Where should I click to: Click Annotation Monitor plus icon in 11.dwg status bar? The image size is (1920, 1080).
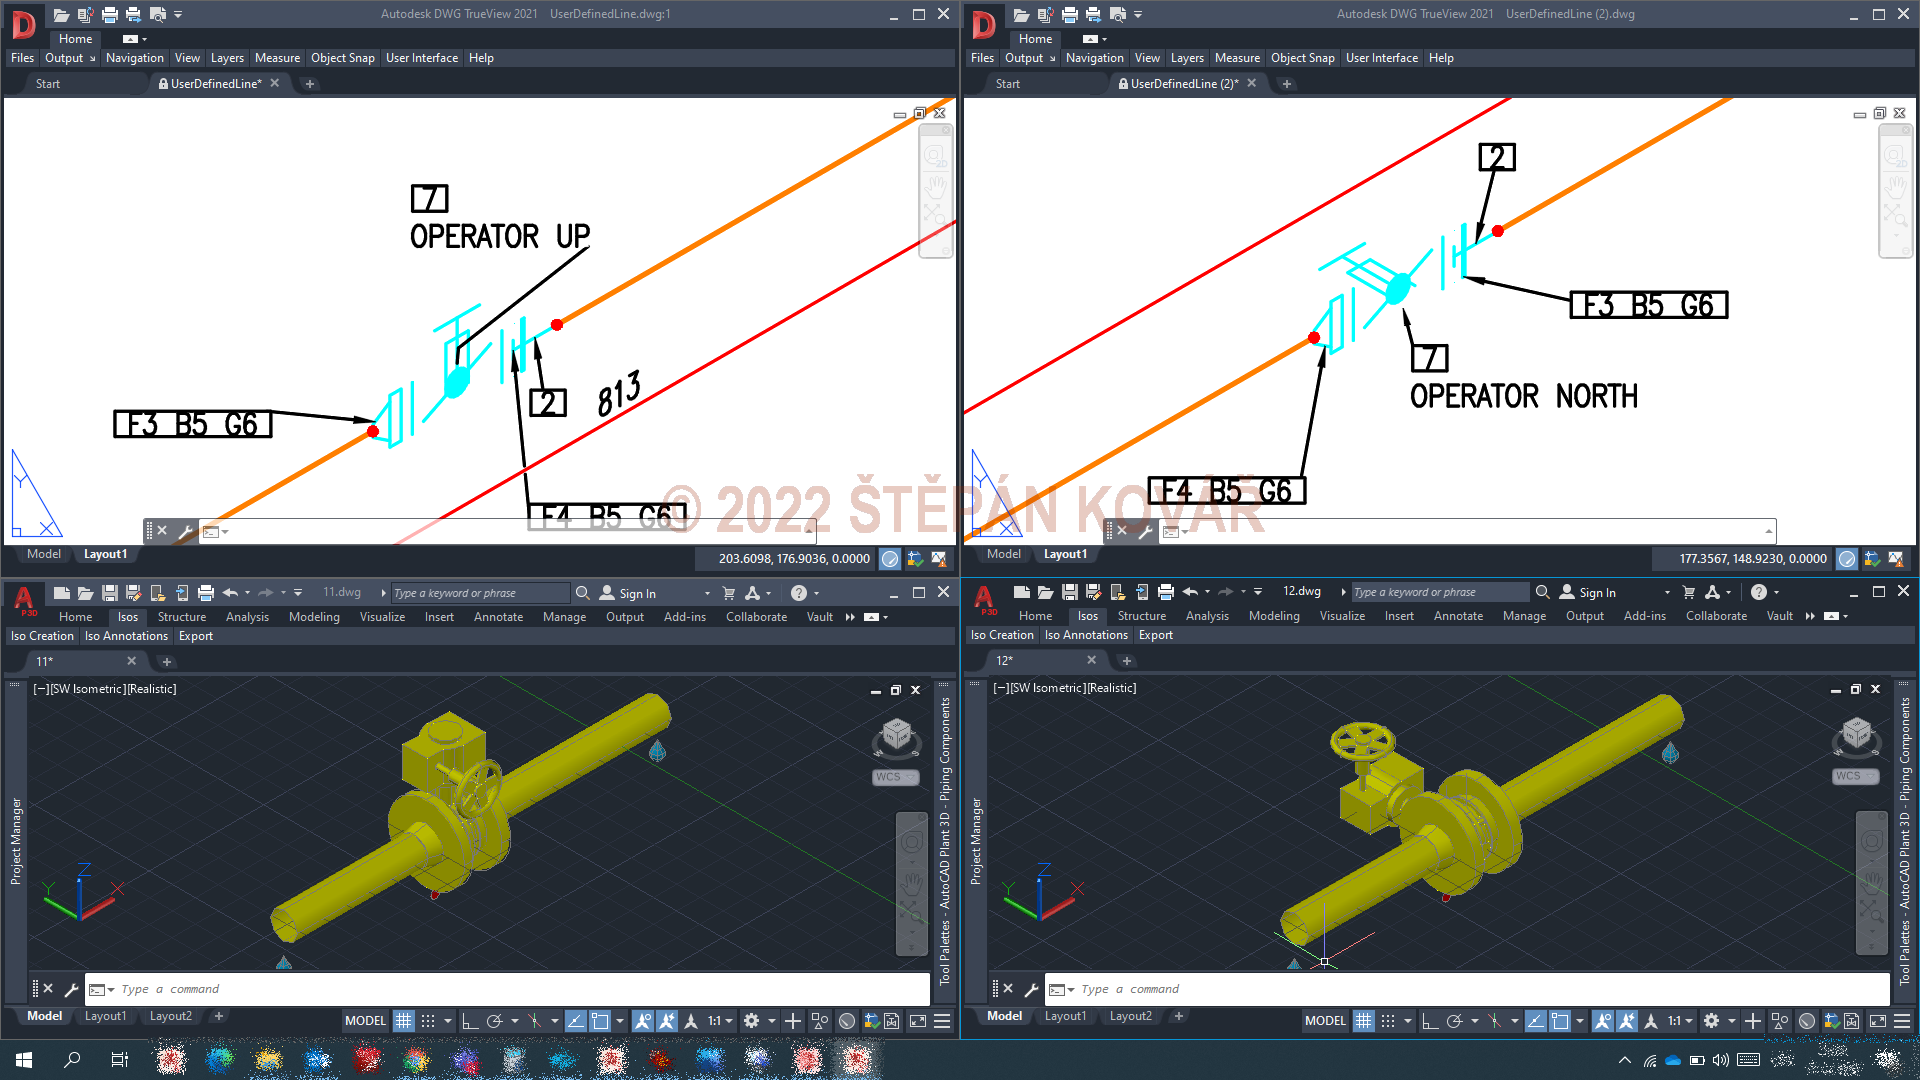click(x=793, y=1021)
